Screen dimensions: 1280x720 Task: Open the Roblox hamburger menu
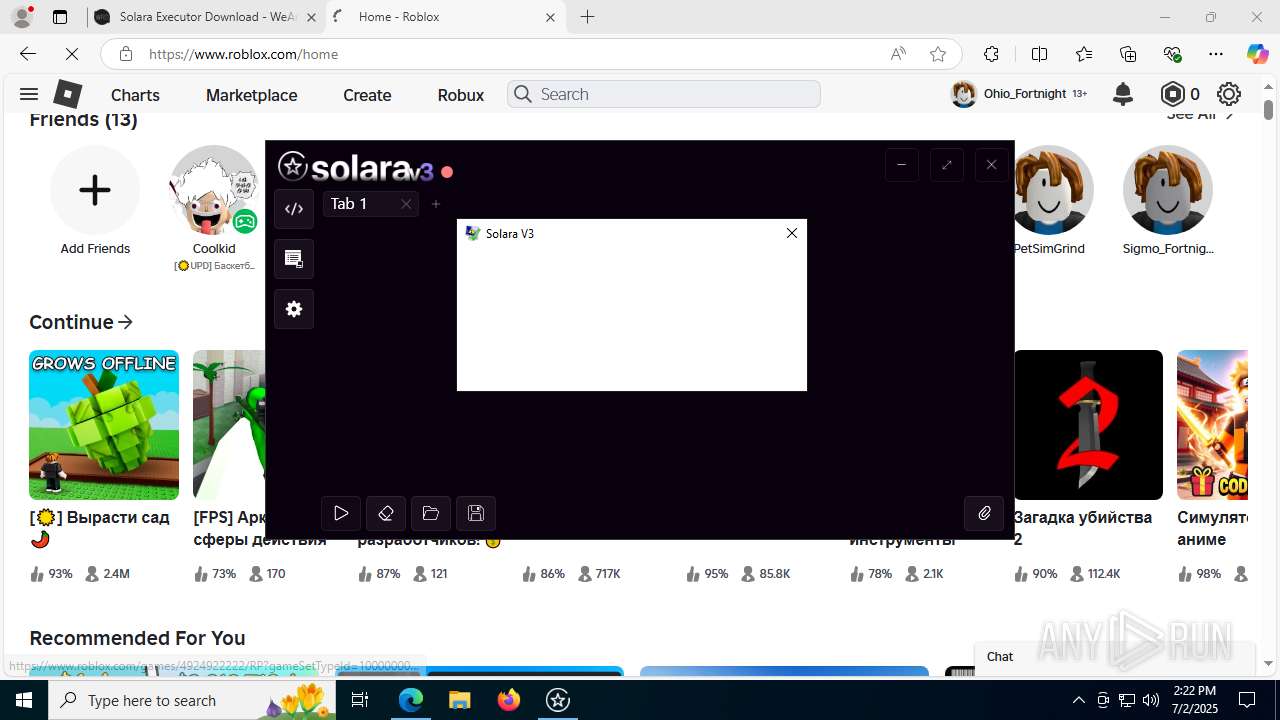[29, 94]
